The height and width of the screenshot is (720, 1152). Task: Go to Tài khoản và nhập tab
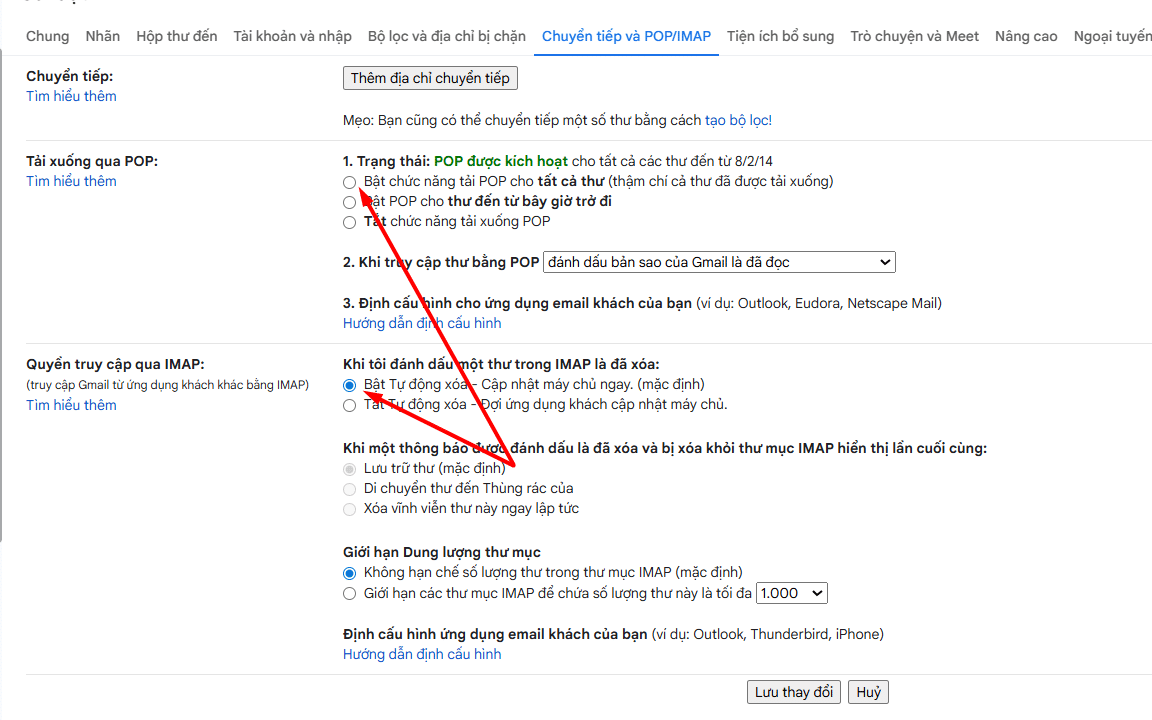[x=292, y=36]
